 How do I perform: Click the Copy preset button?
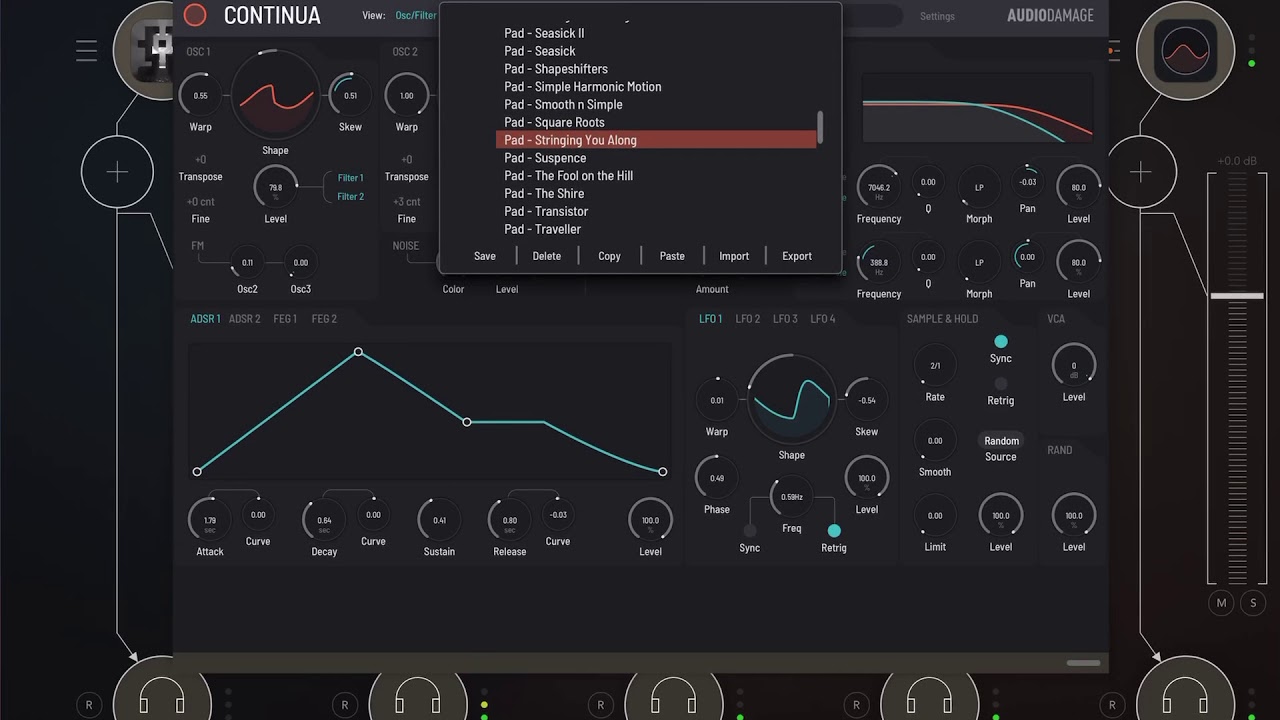pos(610,256)
